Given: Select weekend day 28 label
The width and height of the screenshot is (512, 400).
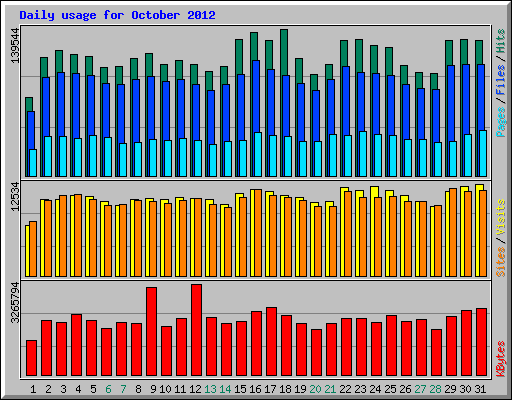Looking at the screenshot, I should click(x=435, y=389).
